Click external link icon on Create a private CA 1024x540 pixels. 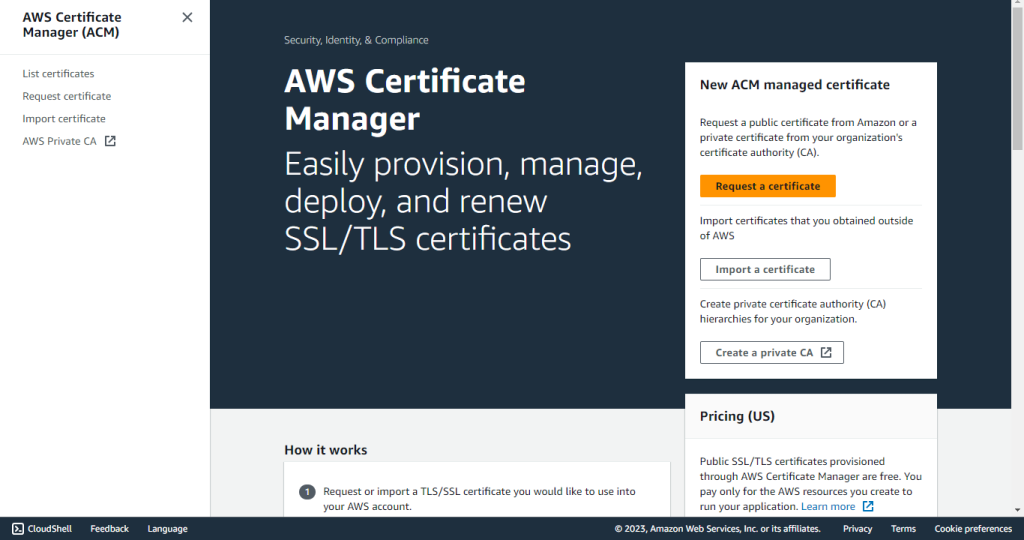(826, 353)
